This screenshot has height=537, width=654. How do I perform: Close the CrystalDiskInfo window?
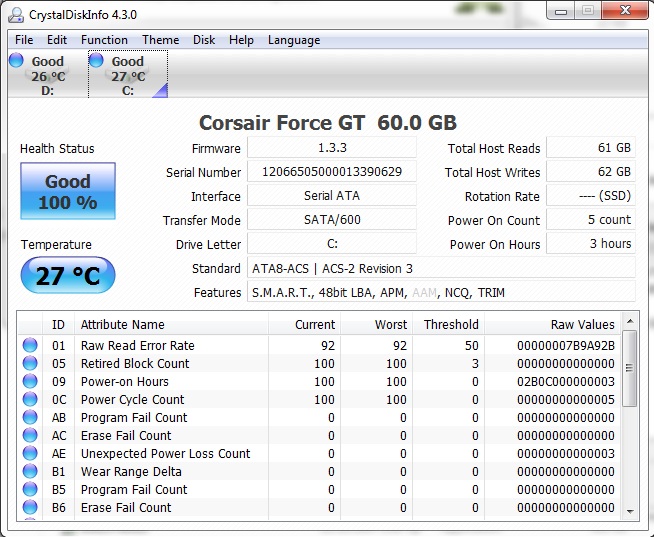[x=625, y=10]
